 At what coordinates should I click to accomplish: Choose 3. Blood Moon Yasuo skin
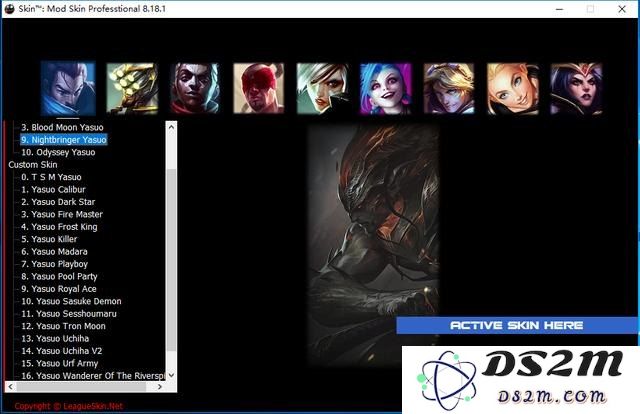[x=62, y=127]
